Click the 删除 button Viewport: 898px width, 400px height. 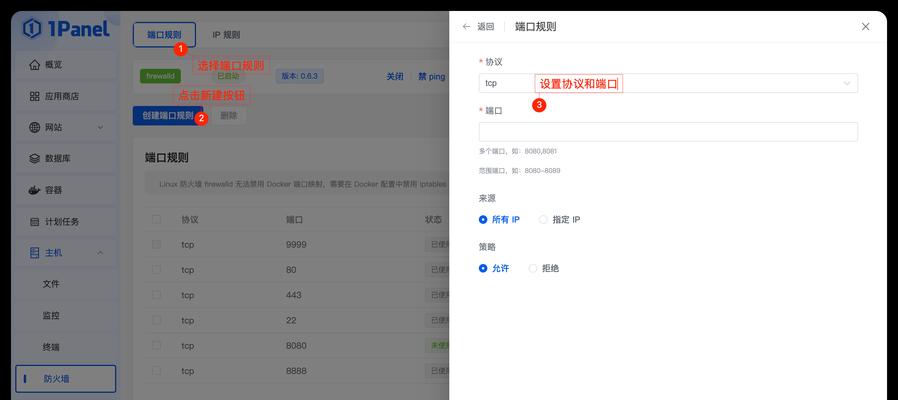[229, 115]
